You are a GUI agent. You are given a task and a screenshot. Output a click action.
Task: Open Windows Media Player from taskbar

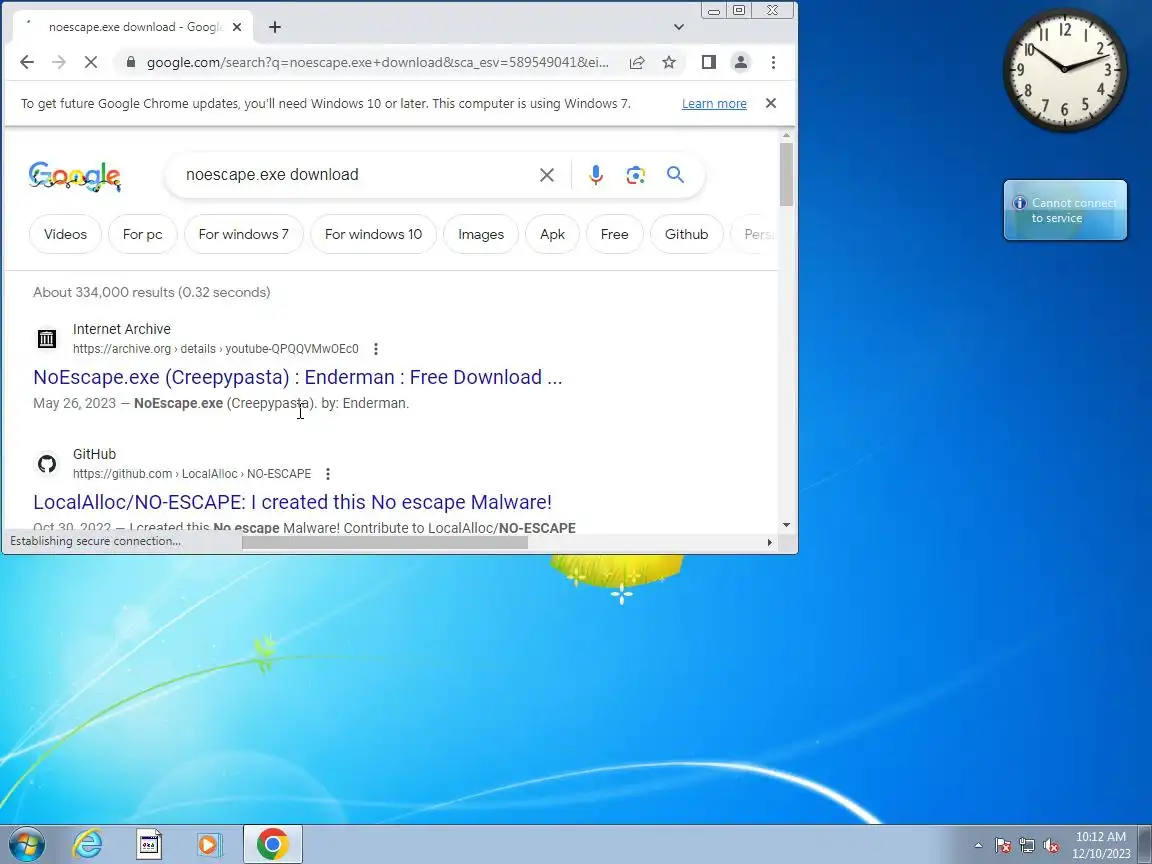[209, 844]
